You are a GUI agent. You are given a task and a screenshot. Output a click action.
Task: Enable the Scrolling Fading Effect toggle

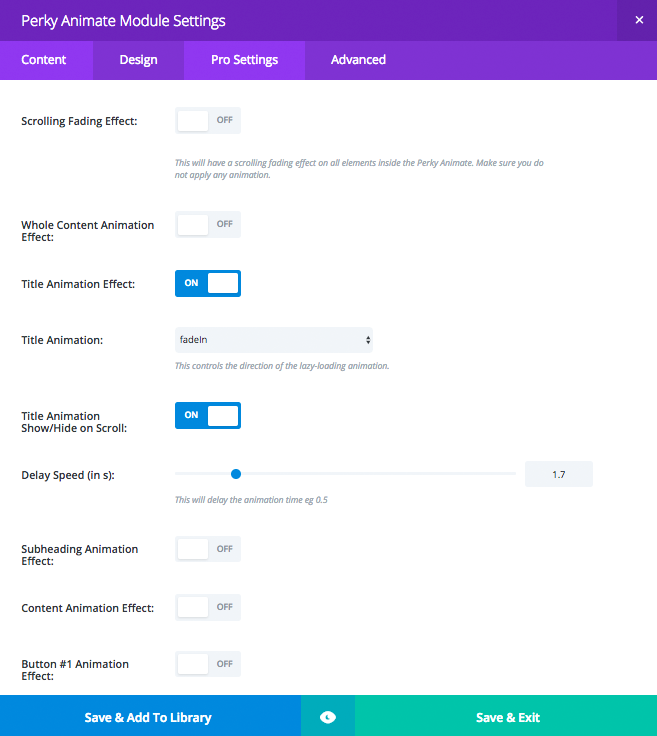pyautogui.click(x=208, y=121)
